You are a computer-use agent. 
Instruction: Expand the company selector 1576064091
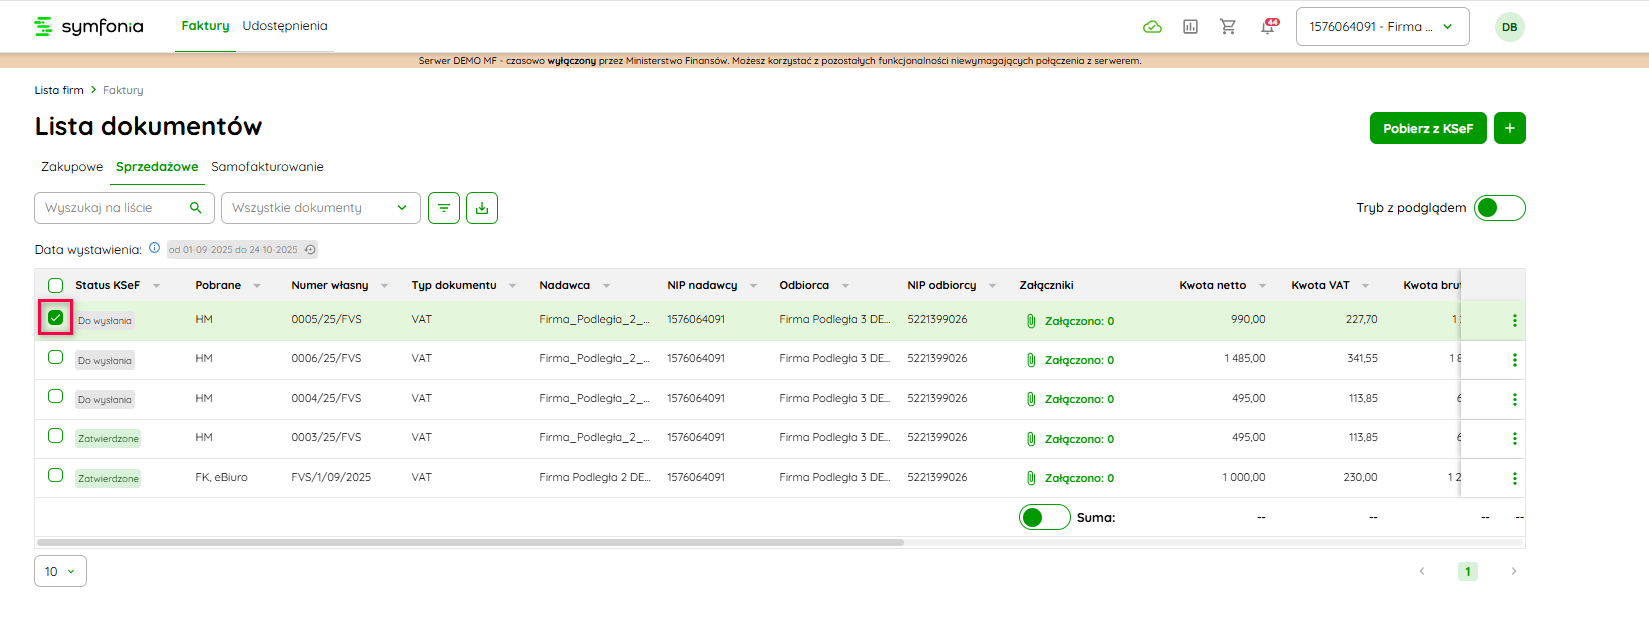click(x=1382, y=27)
